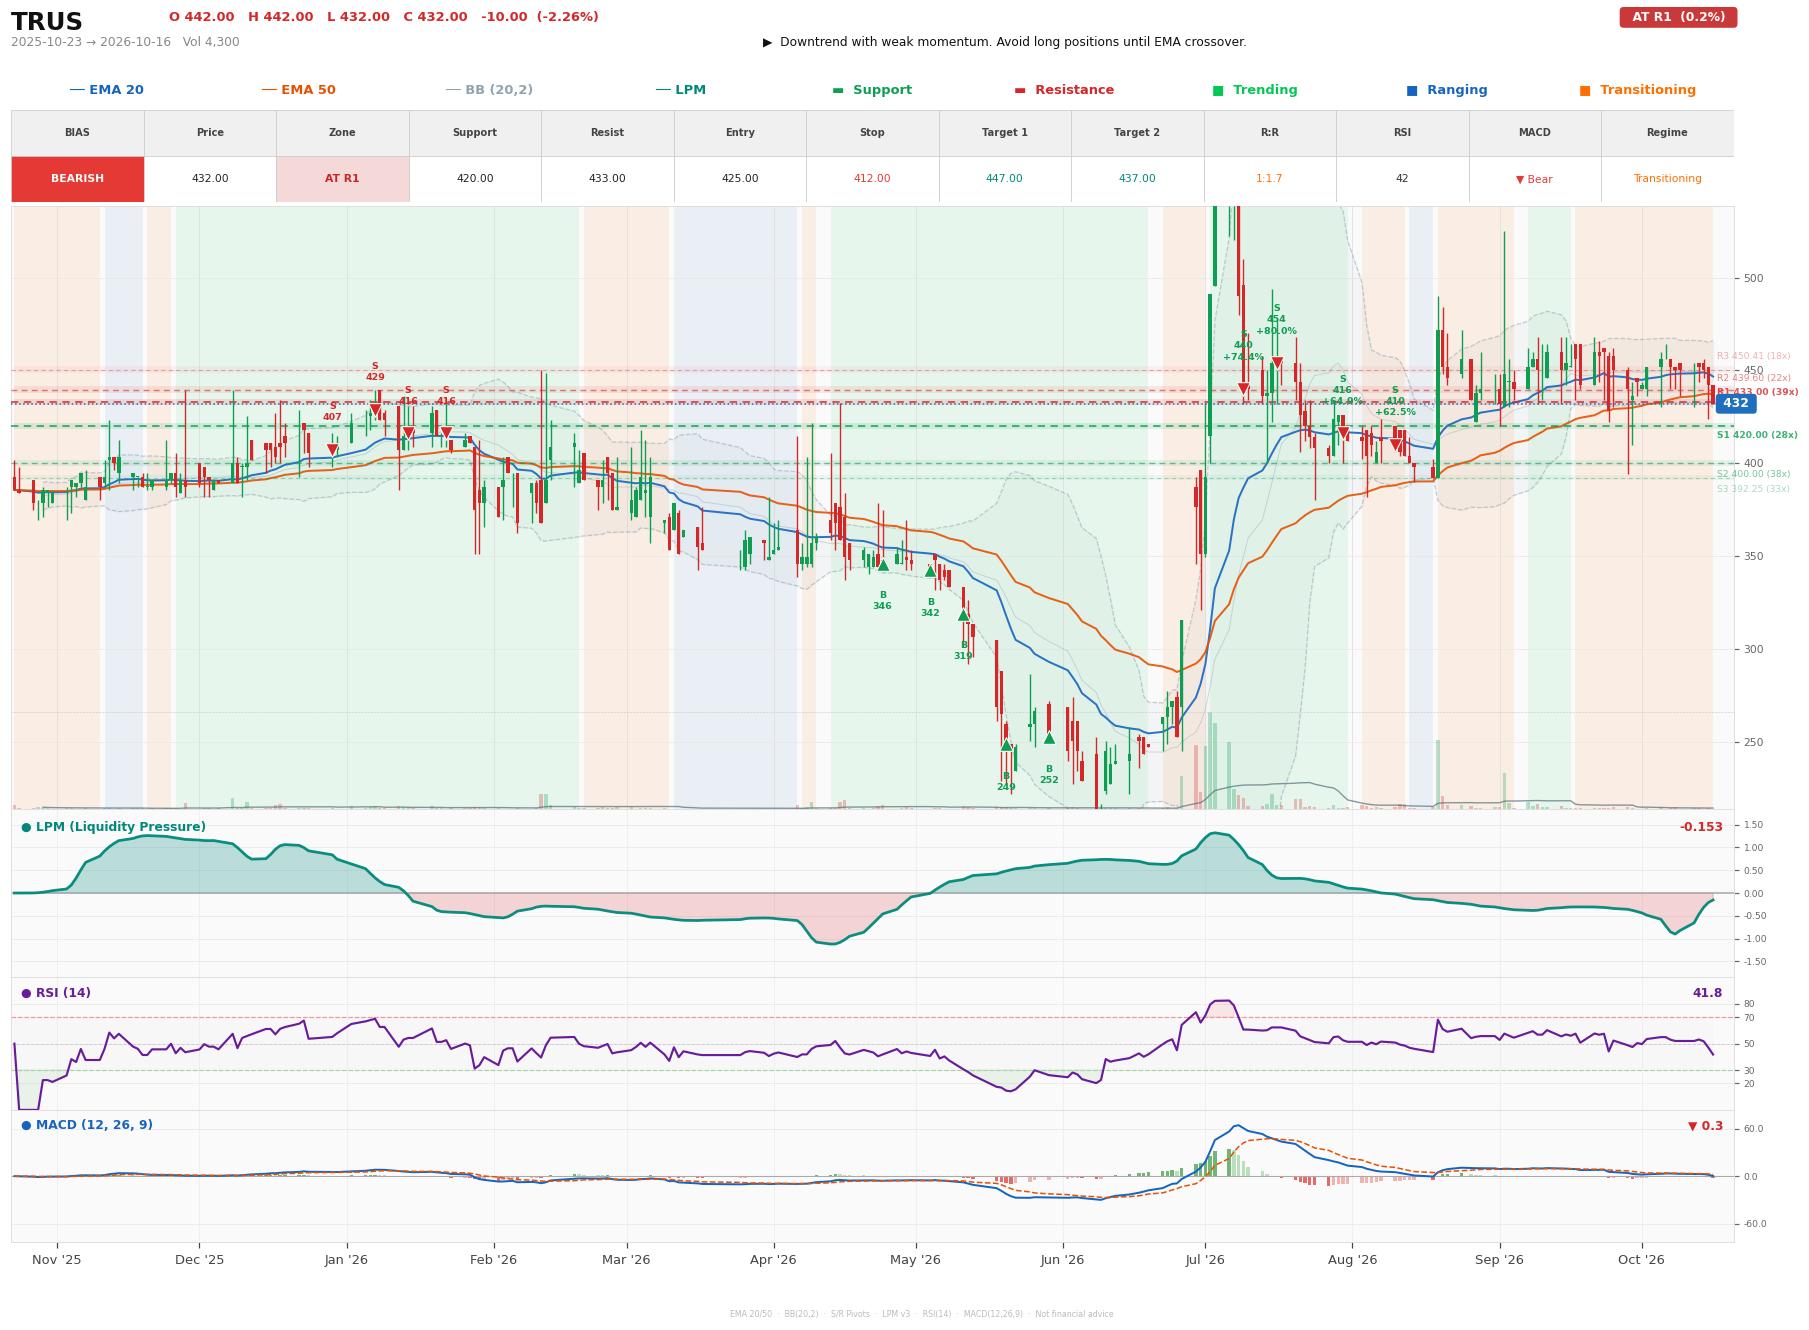The height and width of the screenshot is (1330, 1809).
Task: Click the R:R value 1:1.7
Action: 1269,179
